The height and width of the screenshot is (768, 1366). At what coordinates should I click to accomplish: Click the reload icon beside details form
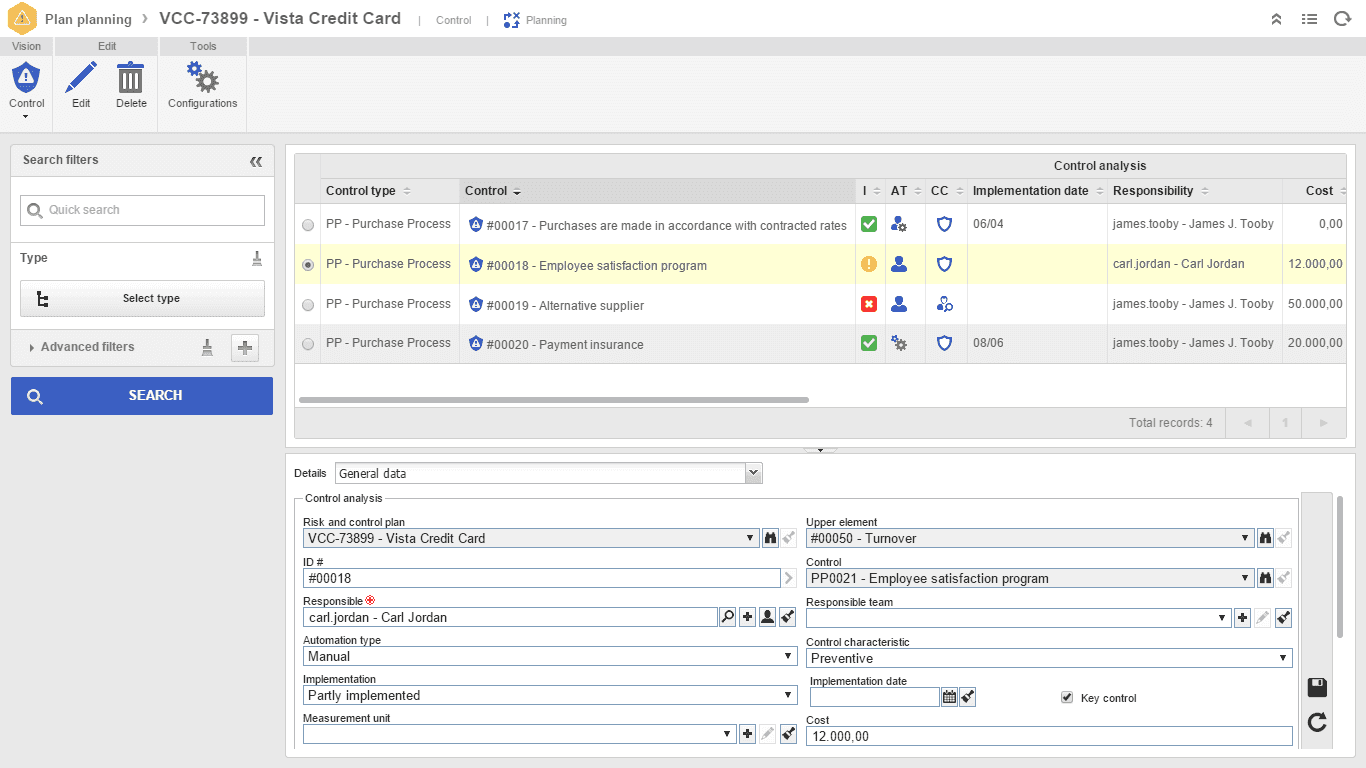click(x=1317, y=722)
